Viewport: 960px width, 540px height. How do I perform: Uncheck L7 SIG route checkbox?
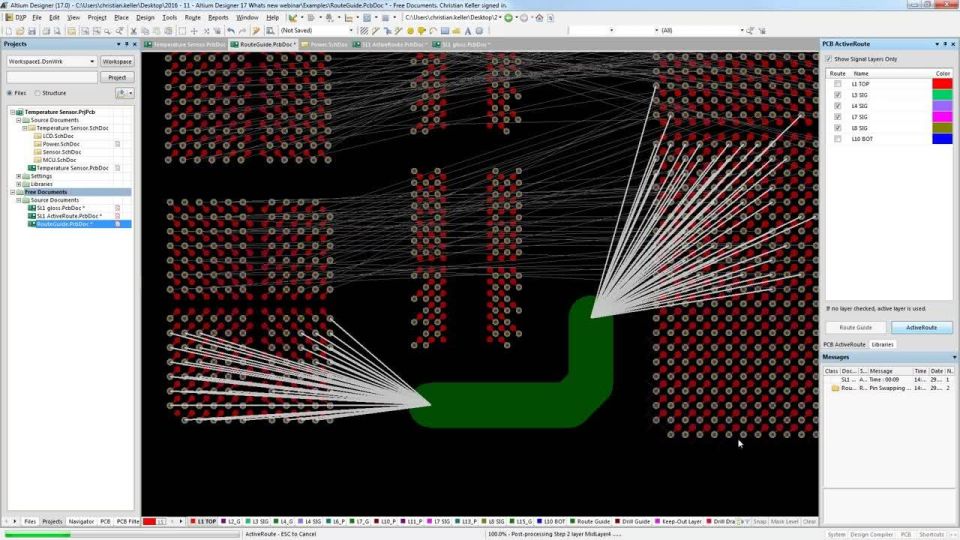click(x=838, y=117)
